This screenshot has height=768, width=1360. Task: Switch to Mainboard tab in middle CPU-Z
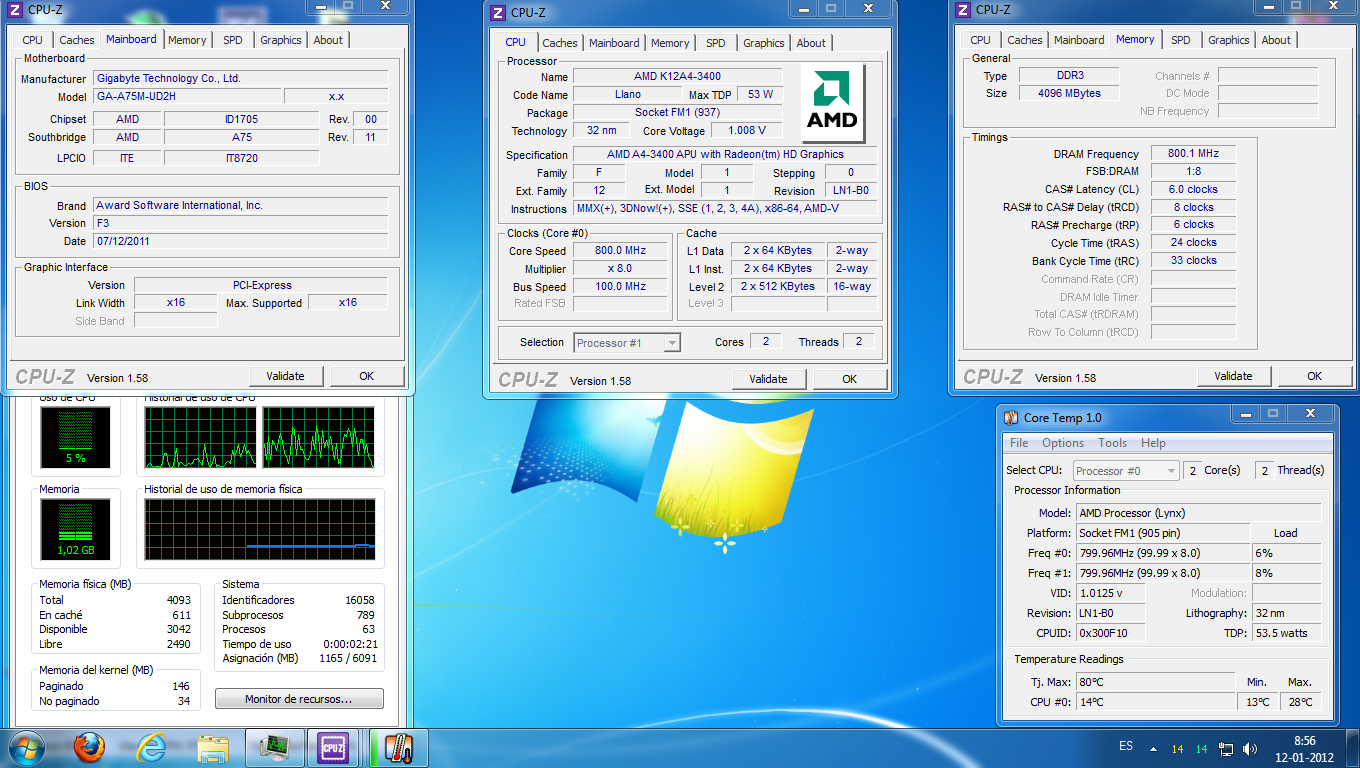point(614,43)
